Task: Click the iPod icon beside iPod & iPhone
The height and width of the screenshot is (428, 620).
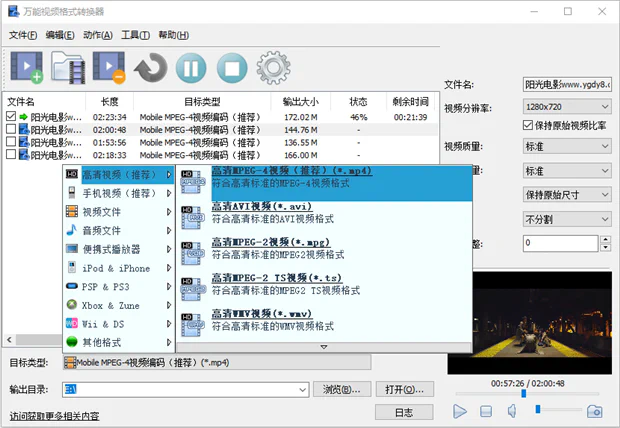Action: pos(72,267)
